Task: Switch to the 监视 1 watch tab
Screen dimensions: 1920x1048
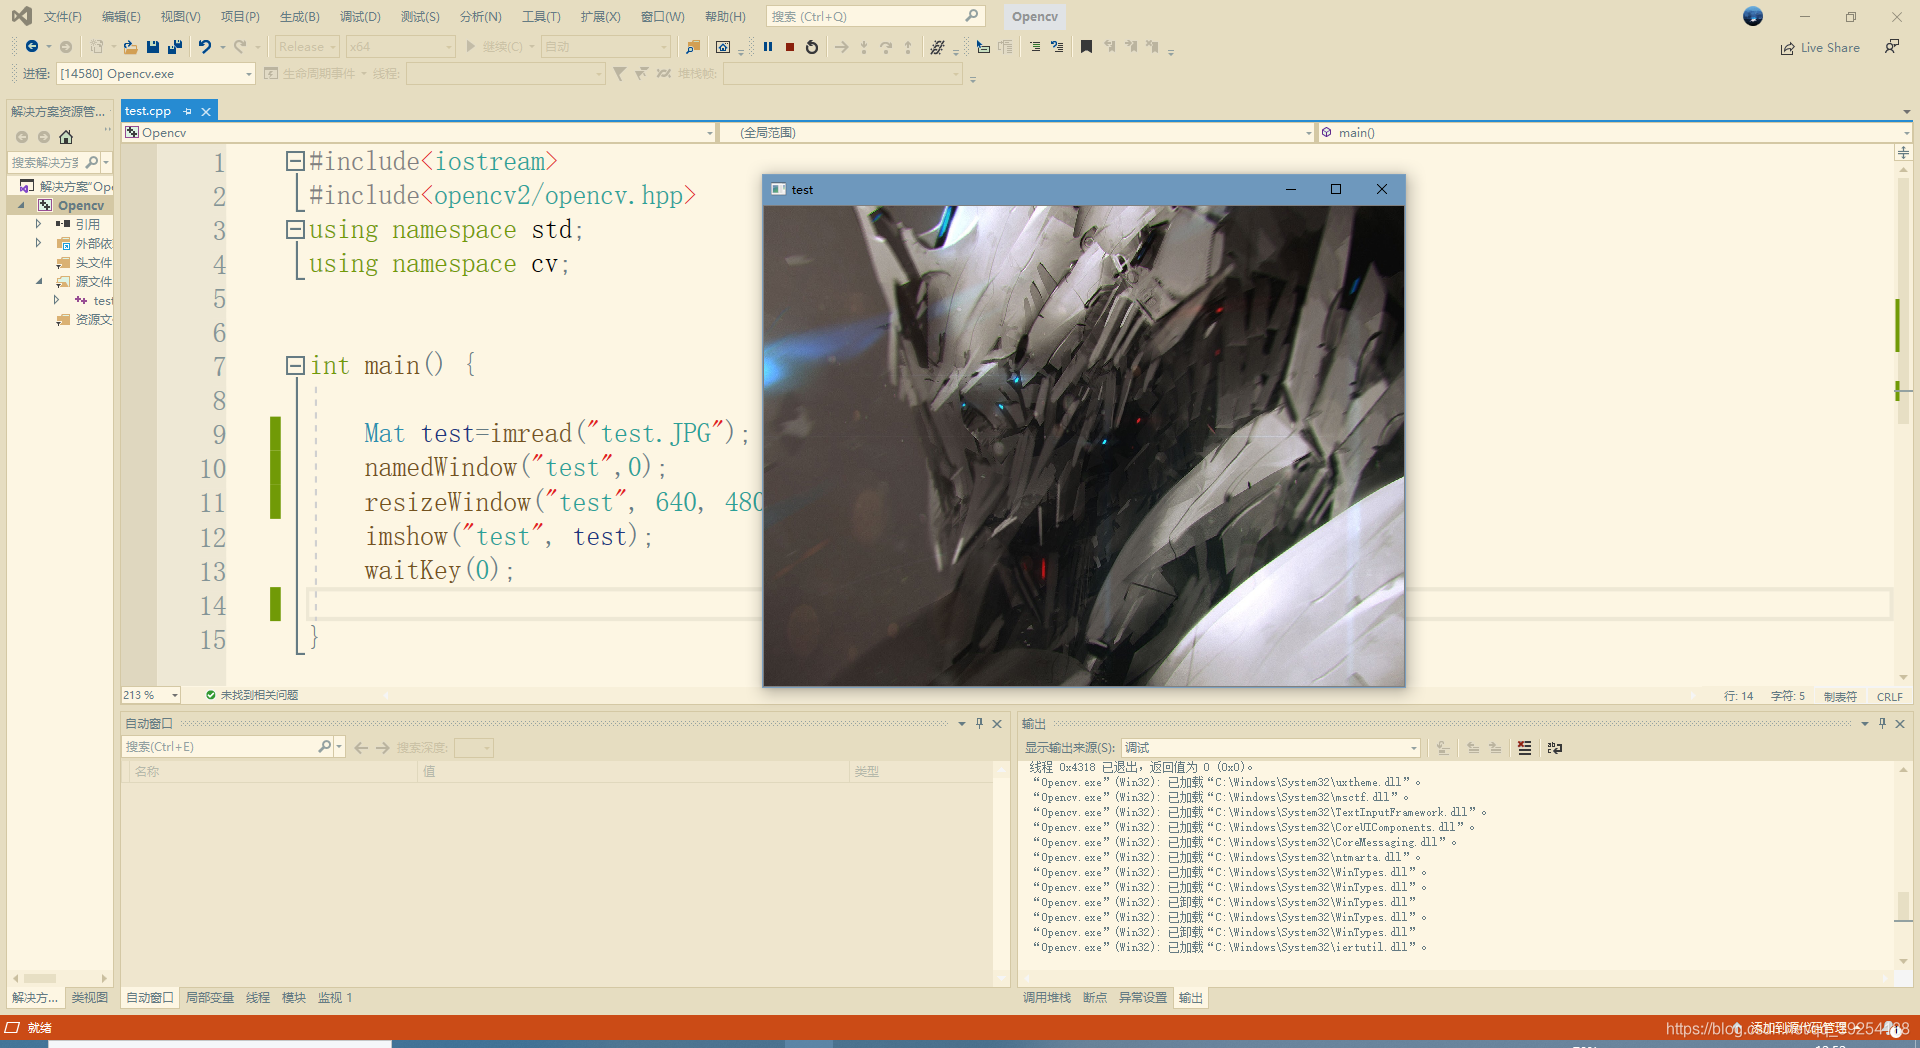Action: coord(335,997)
